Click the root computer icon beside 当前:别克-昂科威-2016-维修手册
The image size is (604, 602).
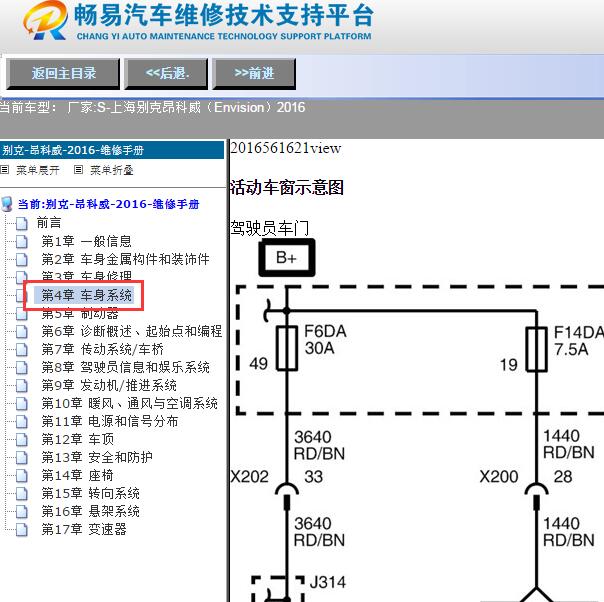7,204
